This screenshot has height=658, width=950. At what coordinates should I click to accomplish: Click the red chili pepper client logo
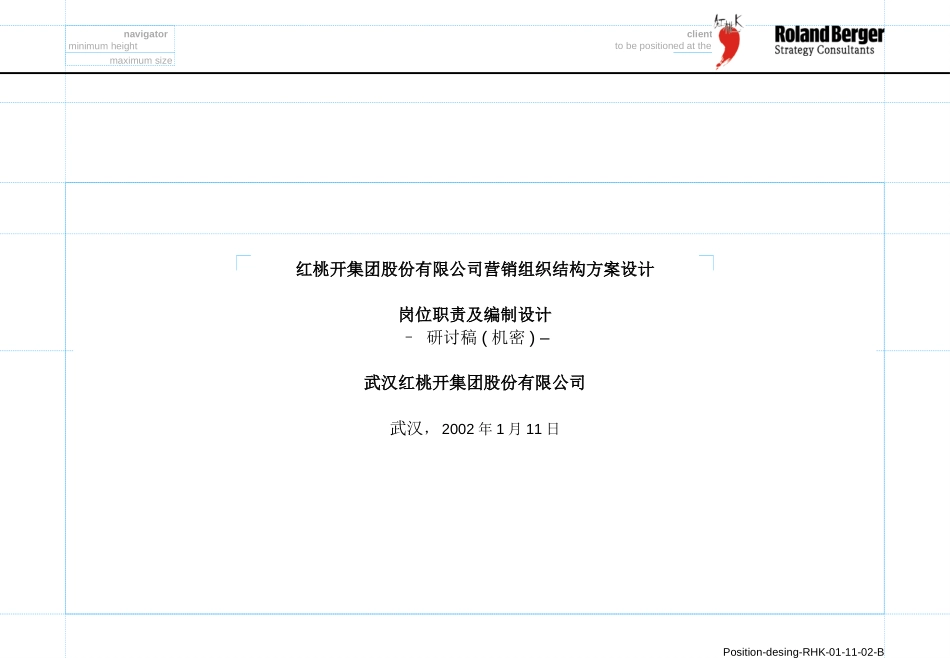coord(728,42)
